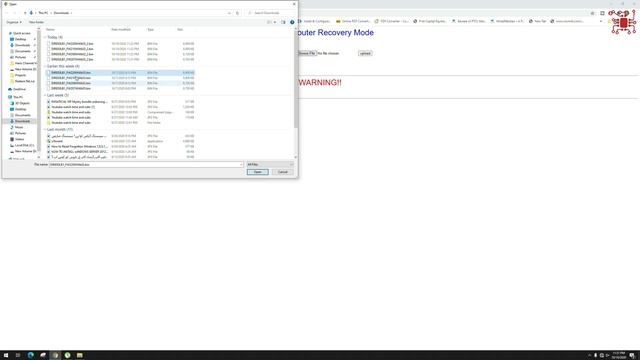
Task: Collapse the Today file group
Action: [x=45, y=37]
